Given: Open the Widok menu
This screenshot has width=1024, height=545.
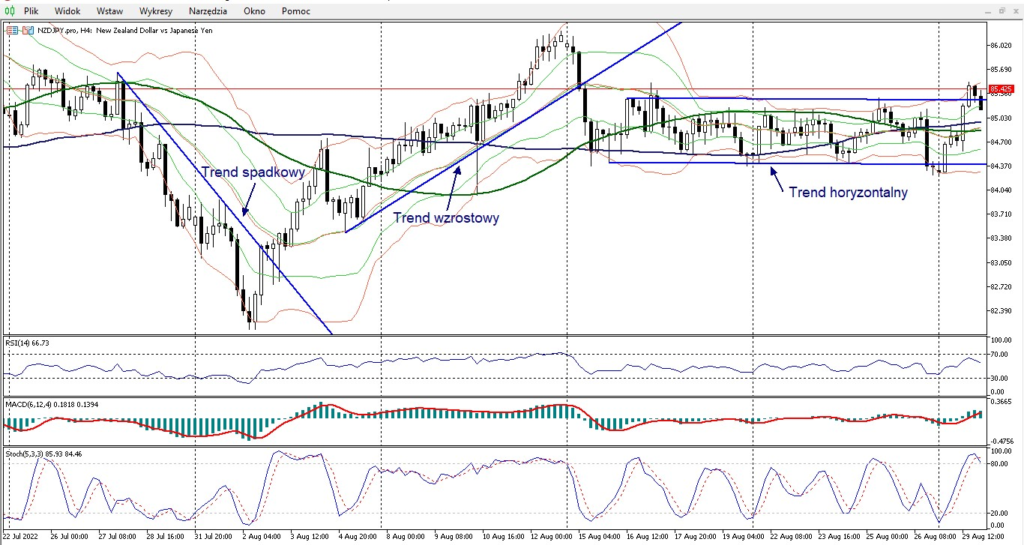Looking at the screenshot, I should coord(68,11).
